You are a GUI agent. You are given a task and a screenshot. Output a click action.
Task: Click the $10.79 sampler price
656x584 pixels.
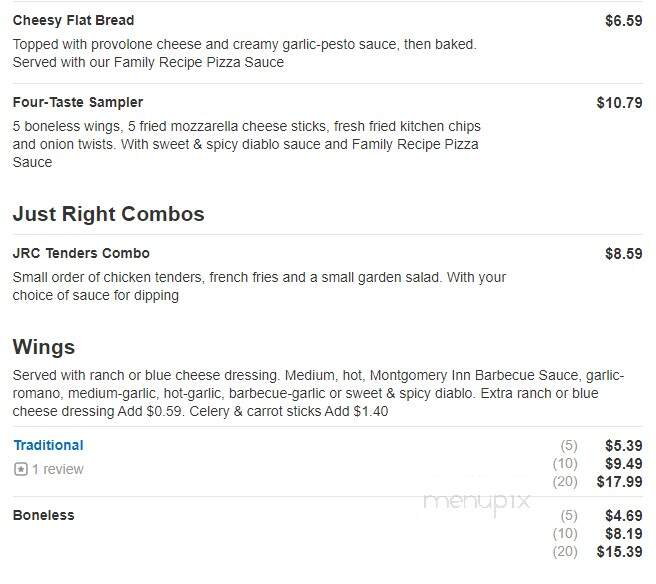click(619, 102)
